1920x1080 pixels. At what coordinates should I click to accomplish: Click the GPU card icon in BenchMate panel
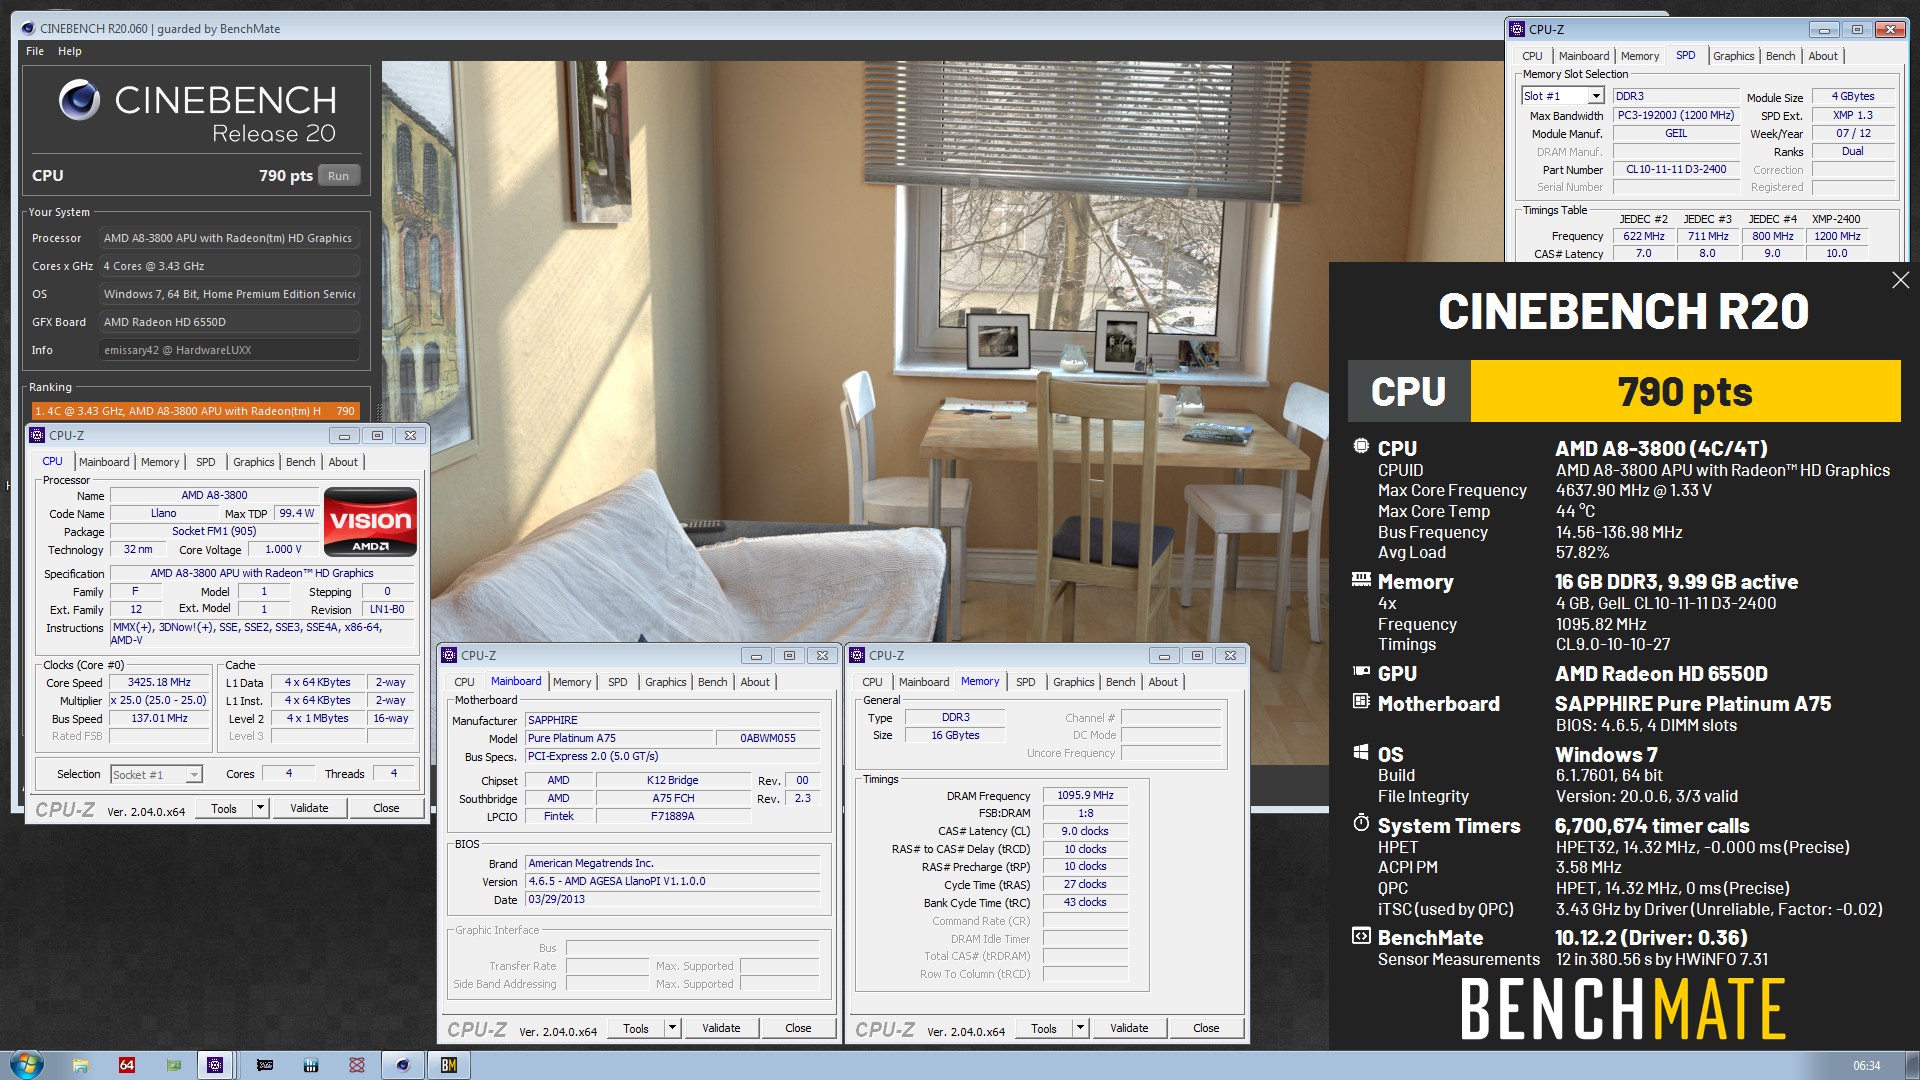pyautogui.click(x=1361, y=671)
